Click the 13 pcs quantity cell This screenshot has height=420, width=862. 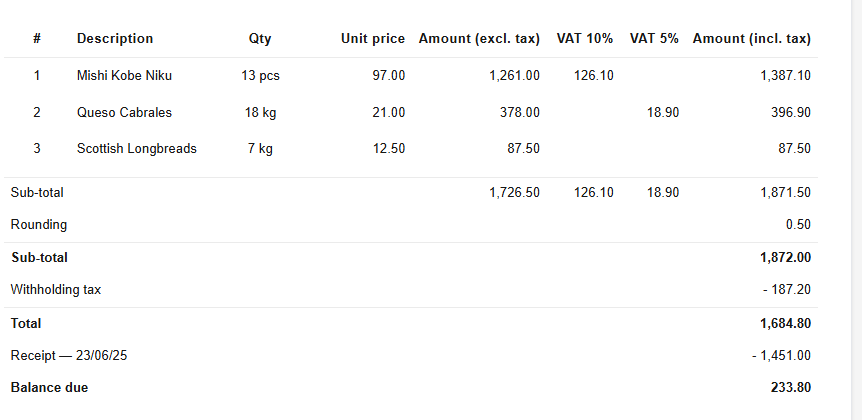(x=260, y=75)
